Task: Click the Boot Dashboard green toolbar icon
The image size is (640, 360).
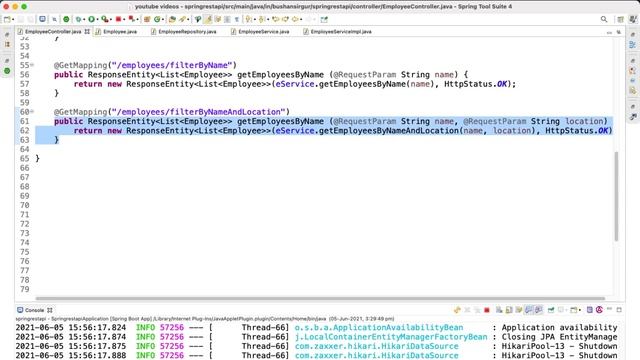Action: 66,19
